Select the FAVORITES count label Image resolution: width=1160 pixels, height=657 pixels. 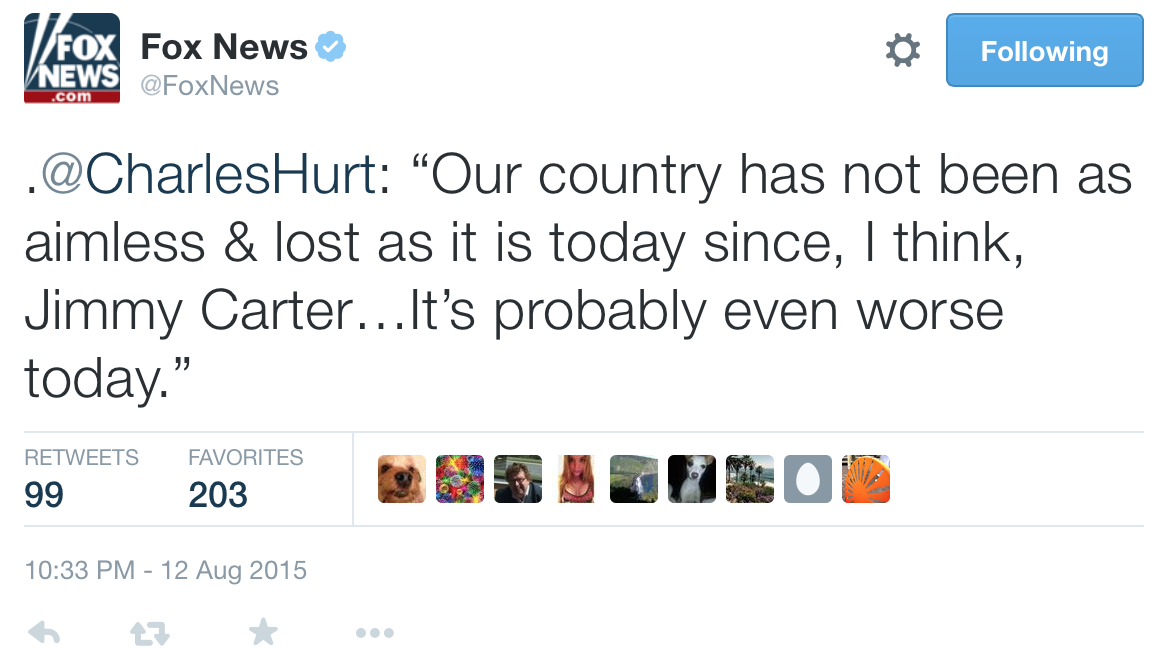245,457
